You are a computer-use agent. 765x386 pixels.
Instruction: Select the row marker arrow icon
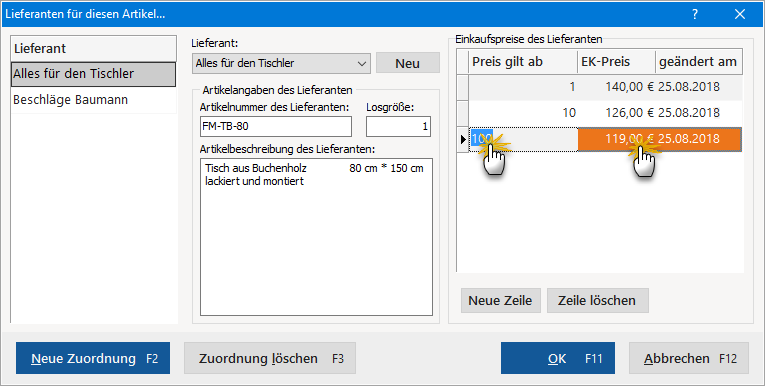(x=463, y=140)
